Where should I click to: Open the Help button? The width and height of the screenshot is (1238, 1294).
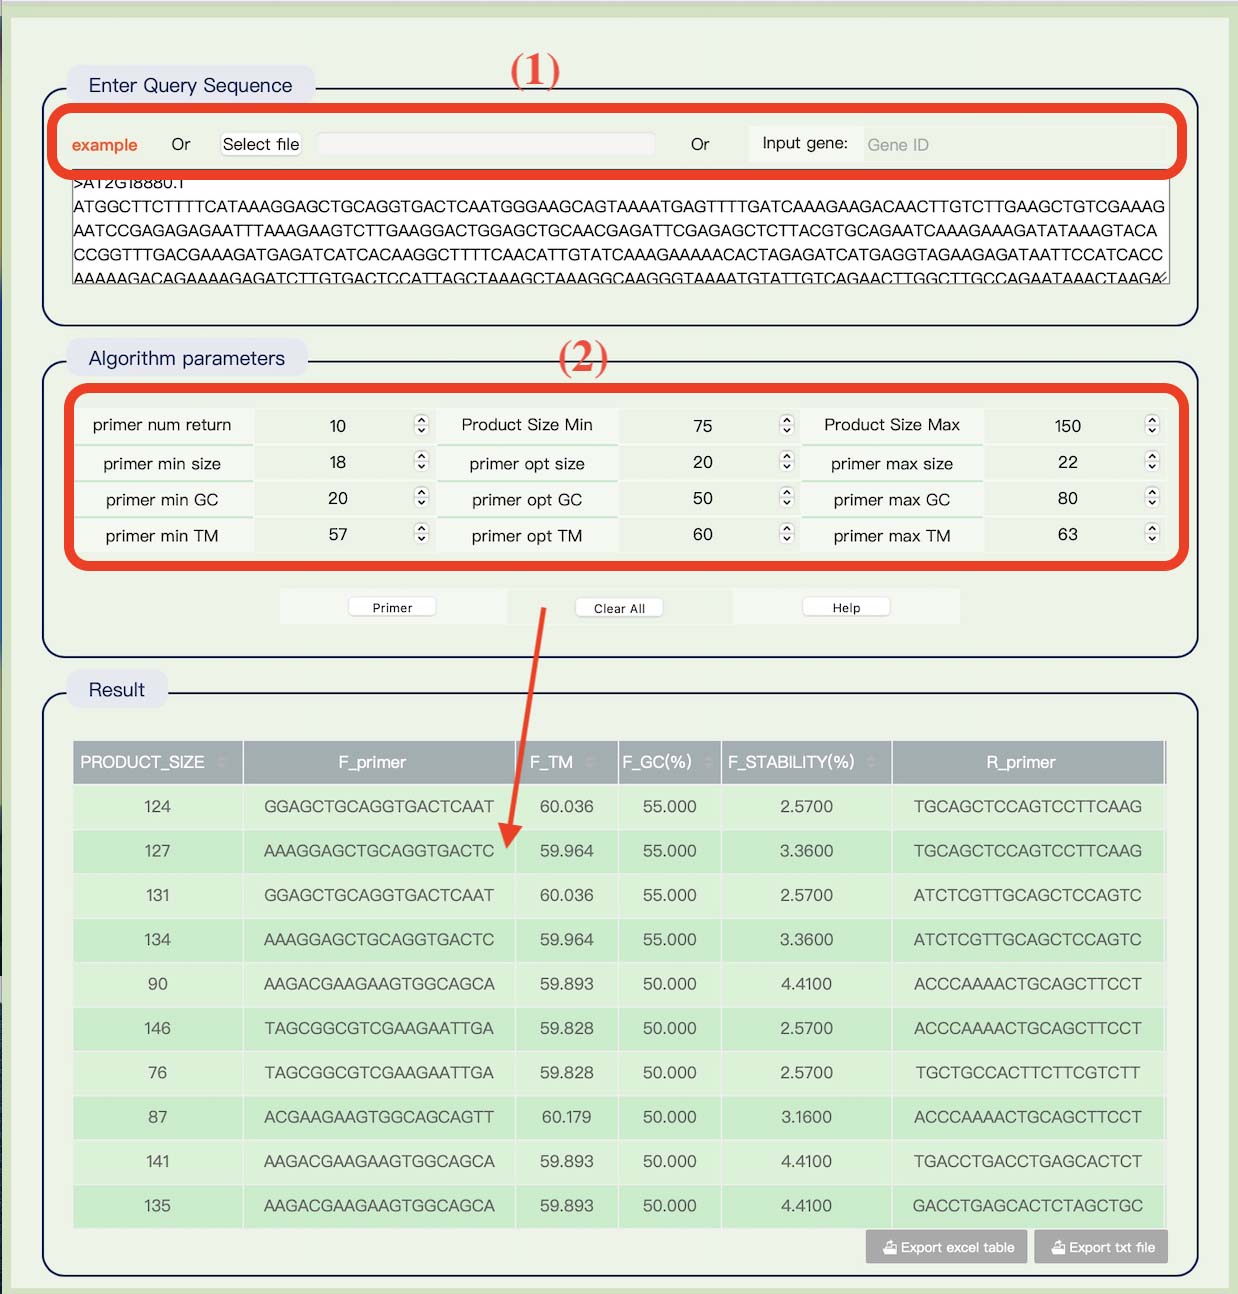coord(846,607)
